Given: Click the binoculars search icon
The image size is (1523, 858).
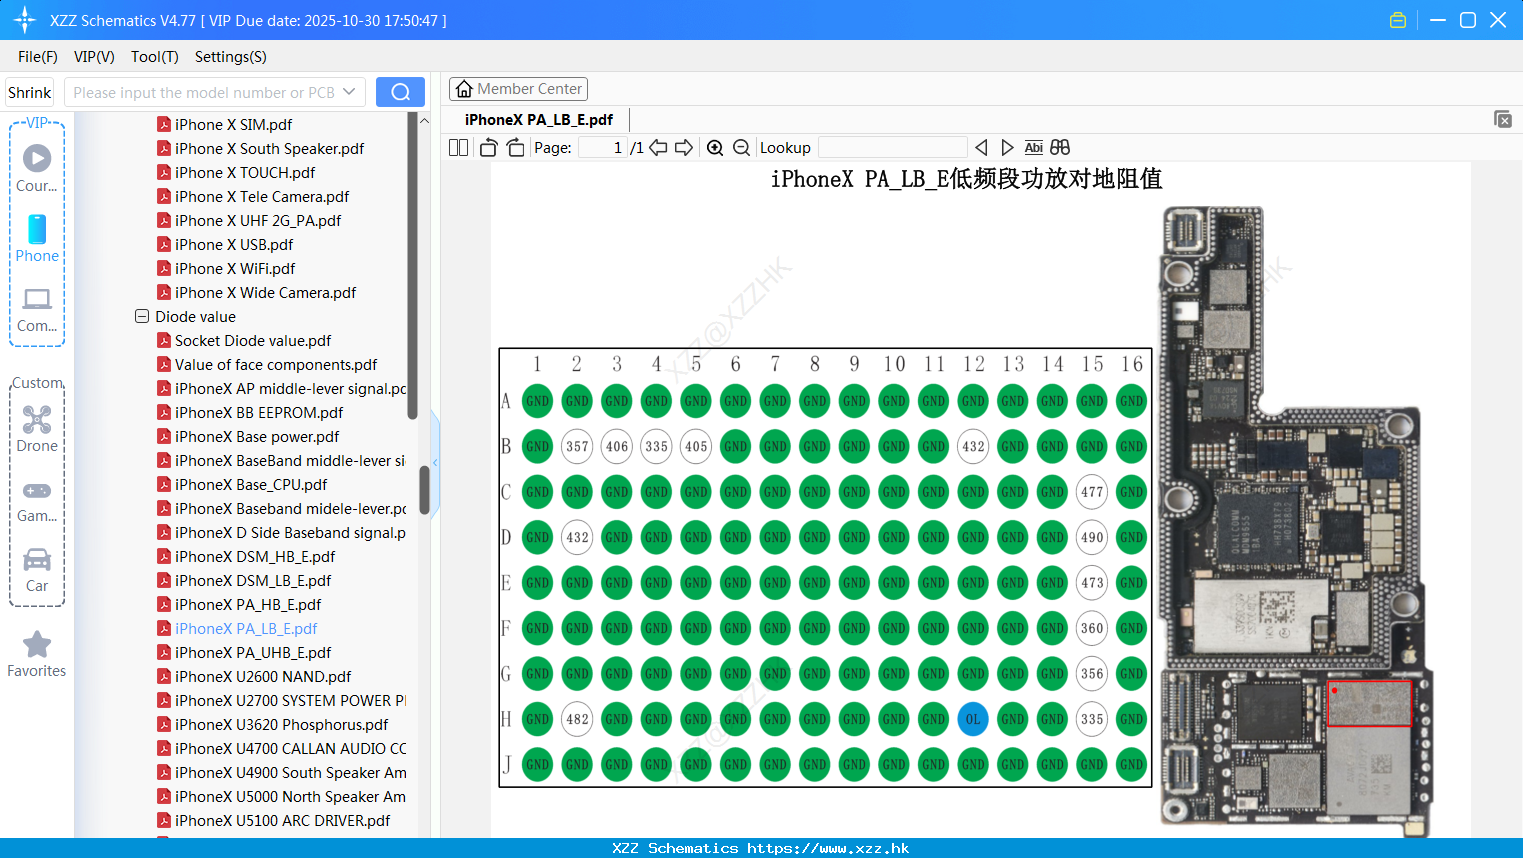Looking at the screenshot, I should [x=1060, y=147].
